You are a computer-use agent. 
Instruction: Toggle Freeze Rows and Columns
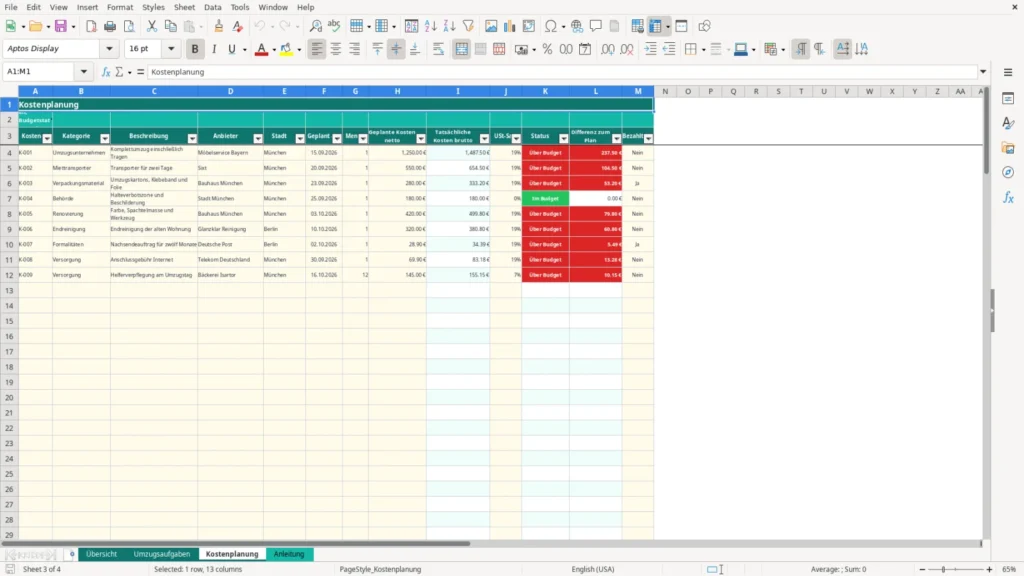[x=656, y=26]
